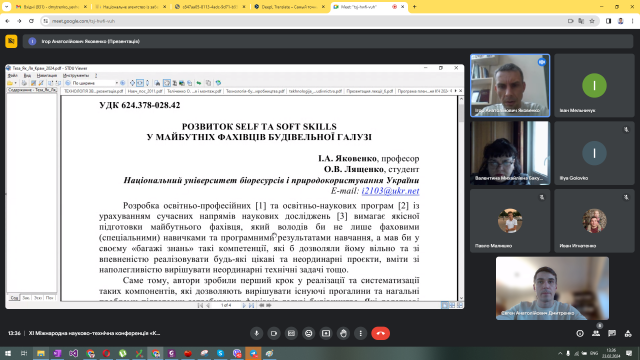This screenshot has height=360, width=640.
Task: Click the binoculars search icon in STDU toolbar
Action: tap(157, 83)
